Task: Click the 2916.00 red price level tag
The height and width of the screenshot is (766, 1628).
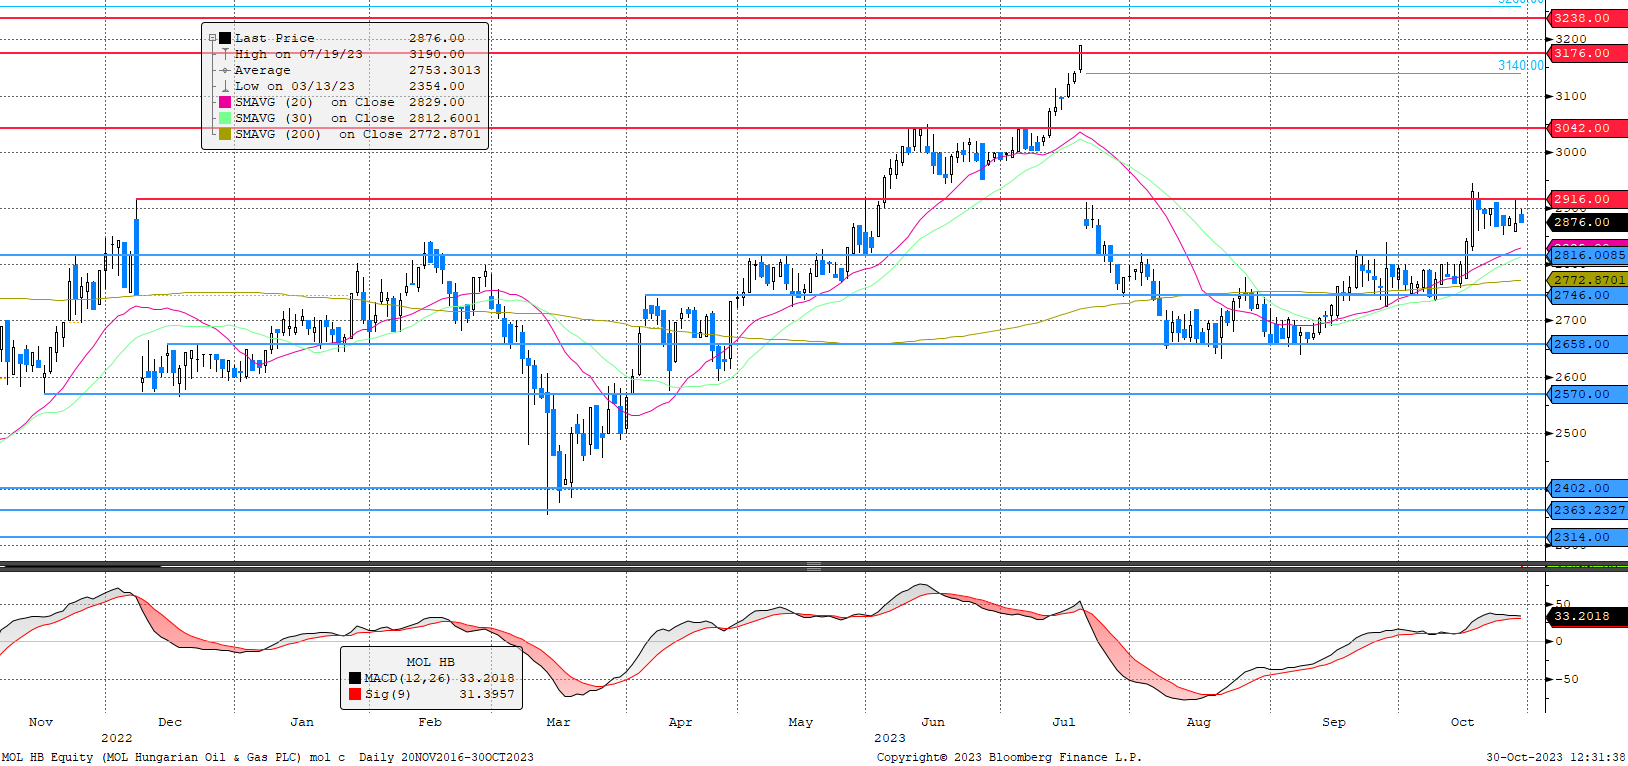Action: coord(1586,199)
